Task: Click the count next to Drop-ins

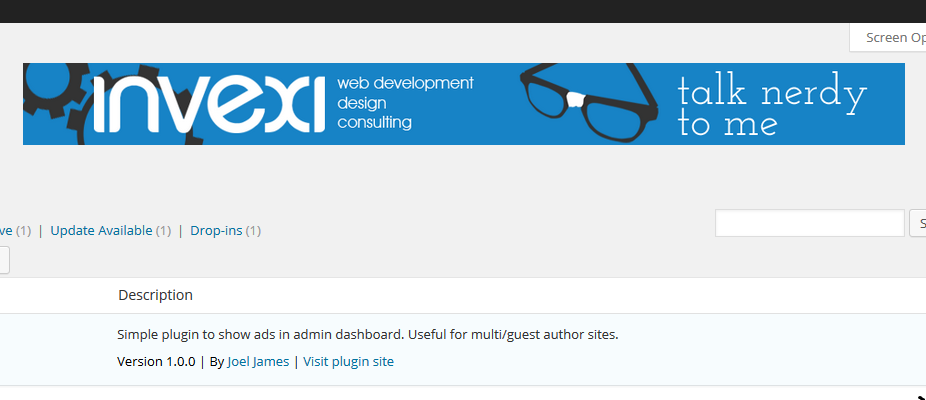Action: coord(253,230)
